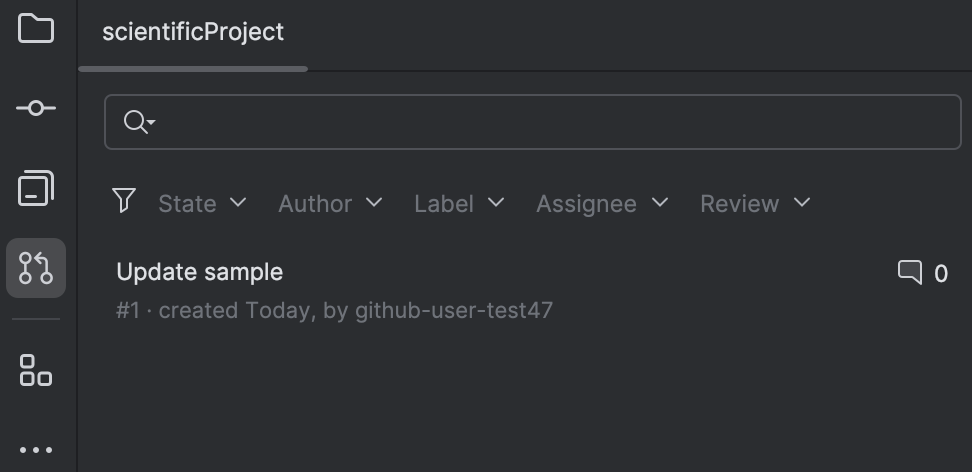The width and height of the screenshot is (972, 472).
Task: Open the Commit tool window
Action: click(x=36, y=108)
